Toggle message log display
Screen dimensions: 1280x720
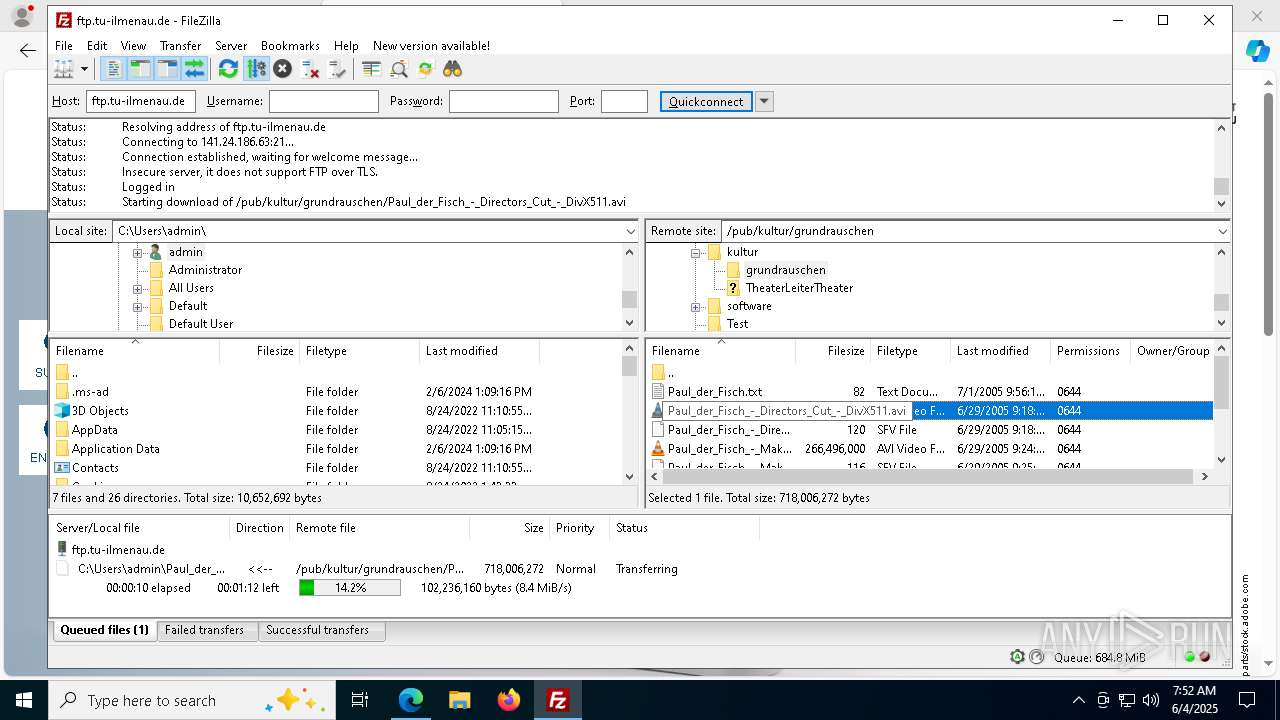(113, 69)
